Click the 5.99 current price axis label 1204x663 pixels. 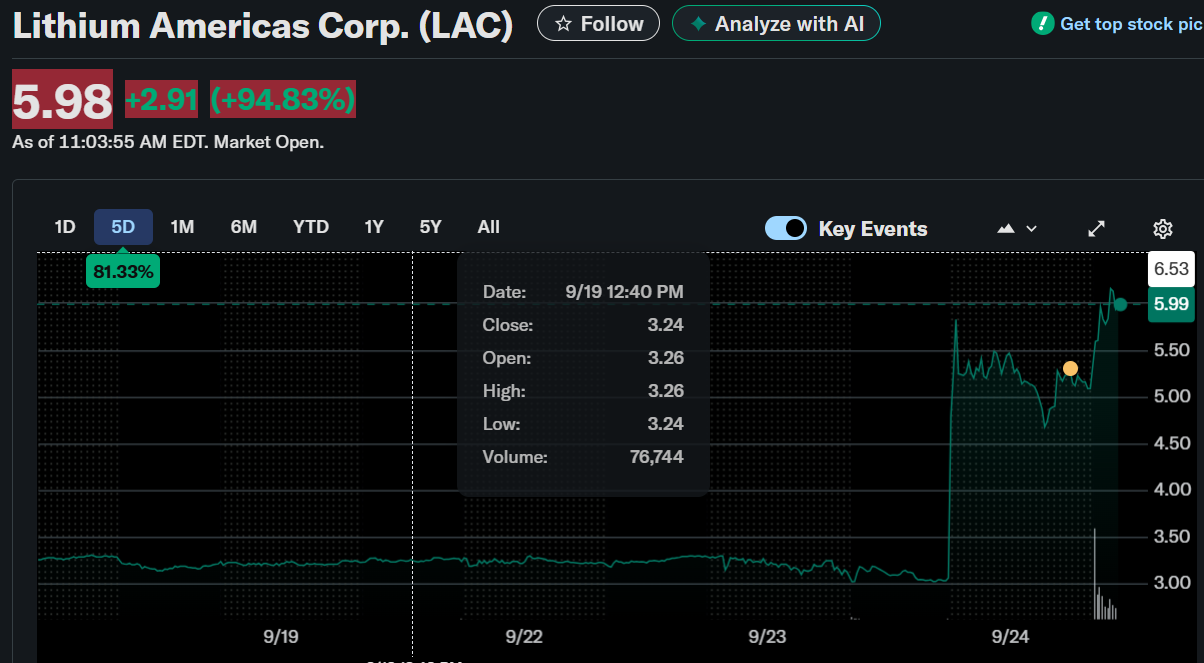tap(1171, 305)
